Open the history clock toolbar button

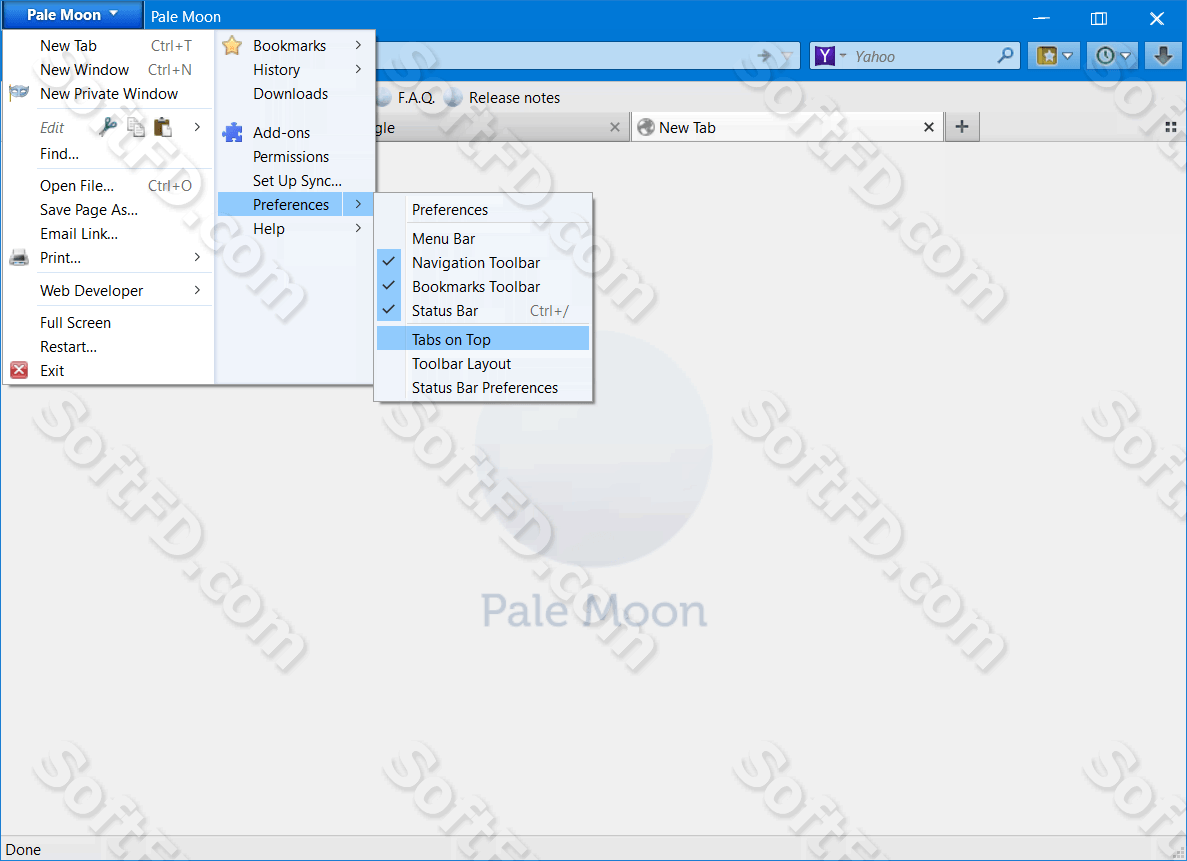(x=1114, y=56)
